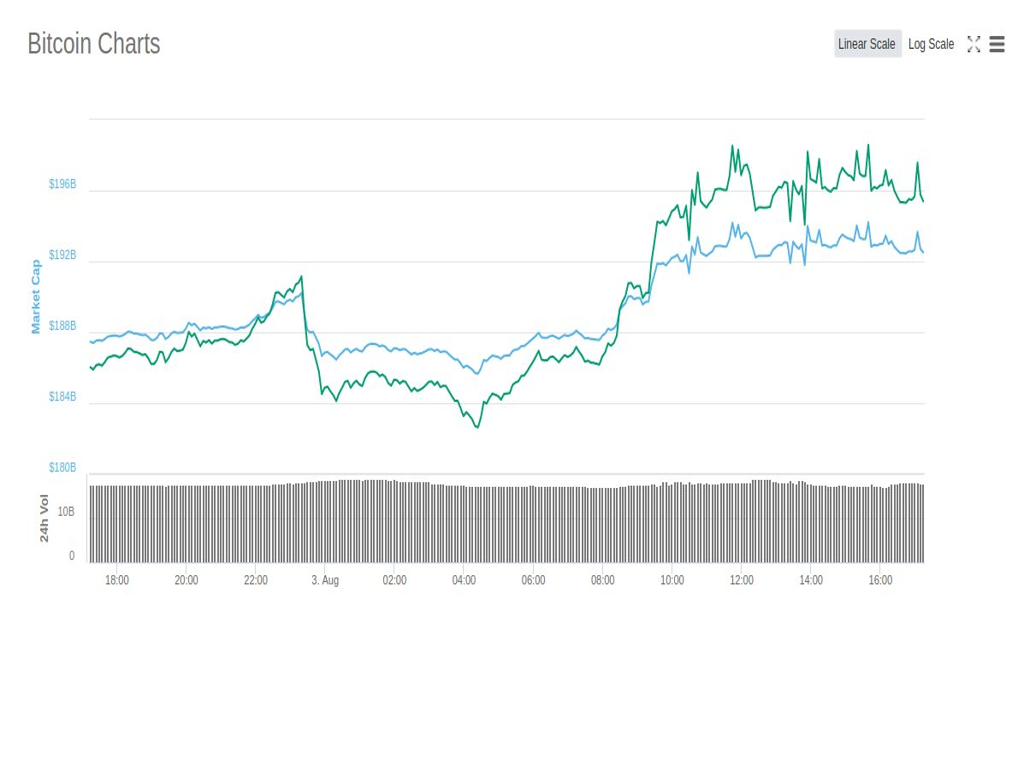Open the fullscreen chart view icon
1024x768 pixels.
pos(973,44)
